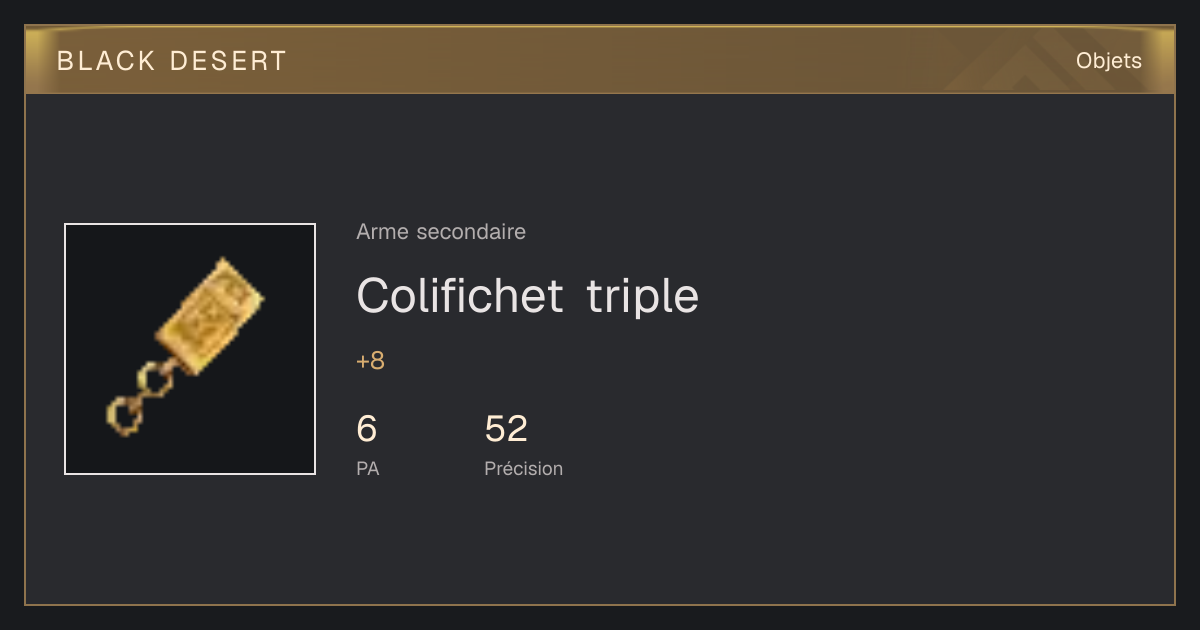This screenshot has width=1200, height=630.
Task: Click the white border of the item image
Action: click(190, 224)
